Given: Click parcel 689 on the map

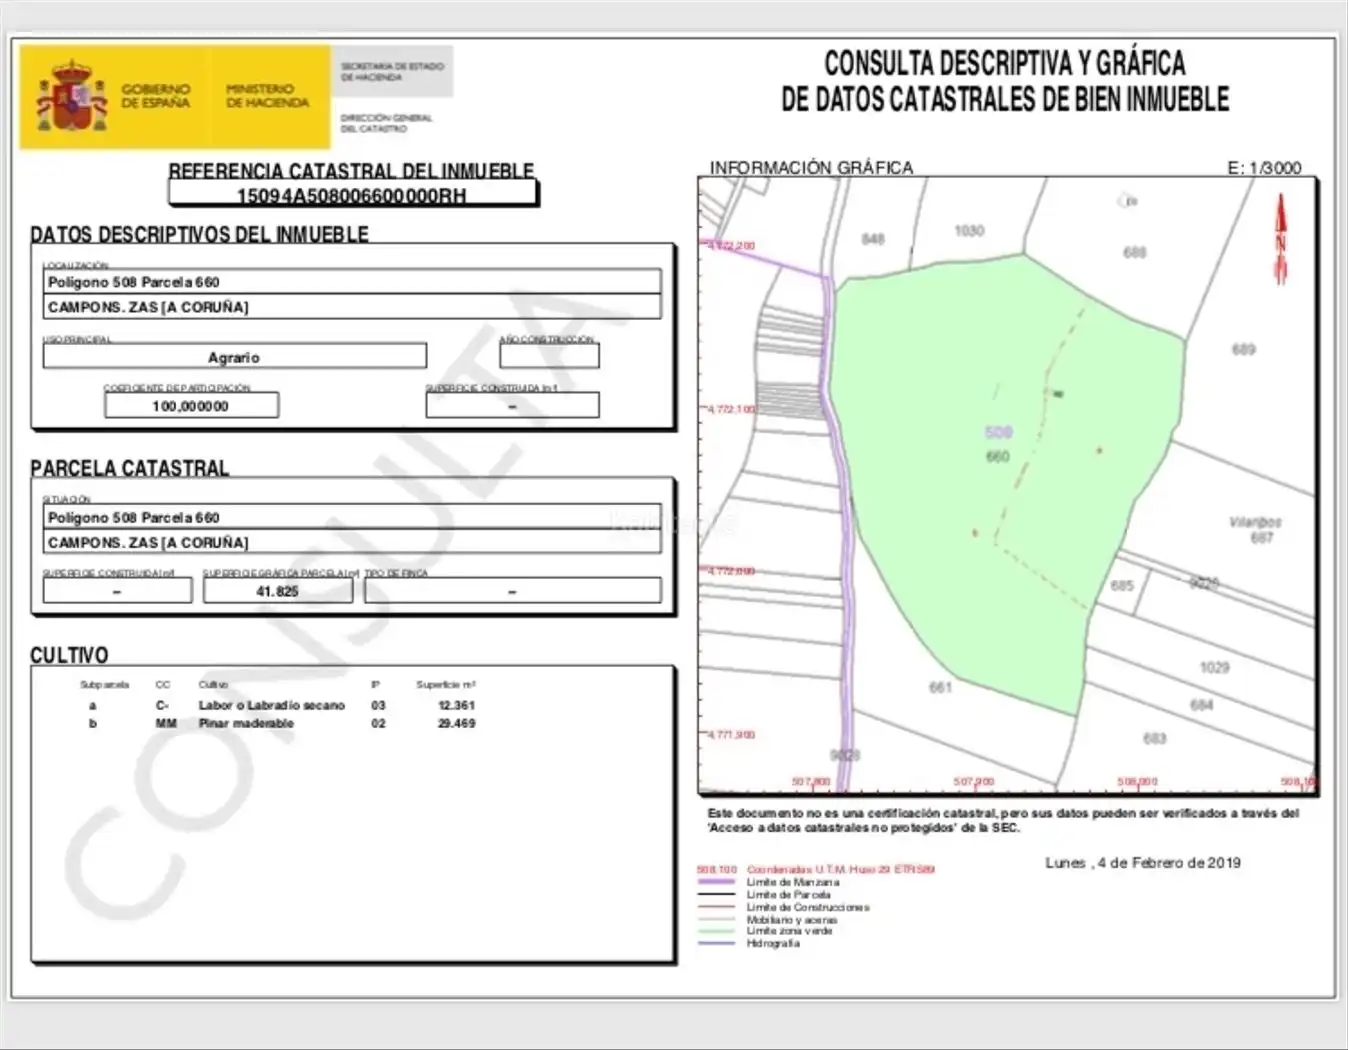Looking at the screenshot, I should click(1243, 349).
